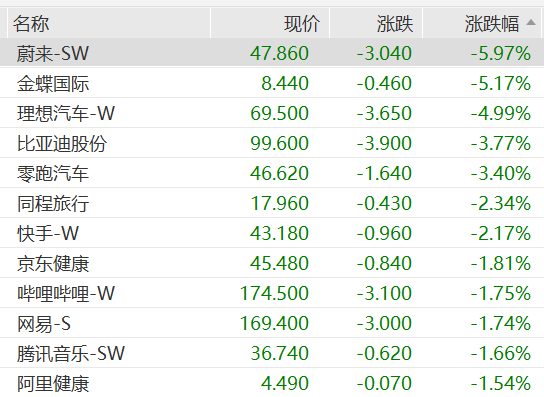Click the 36.740 price cell

(279, 353)
